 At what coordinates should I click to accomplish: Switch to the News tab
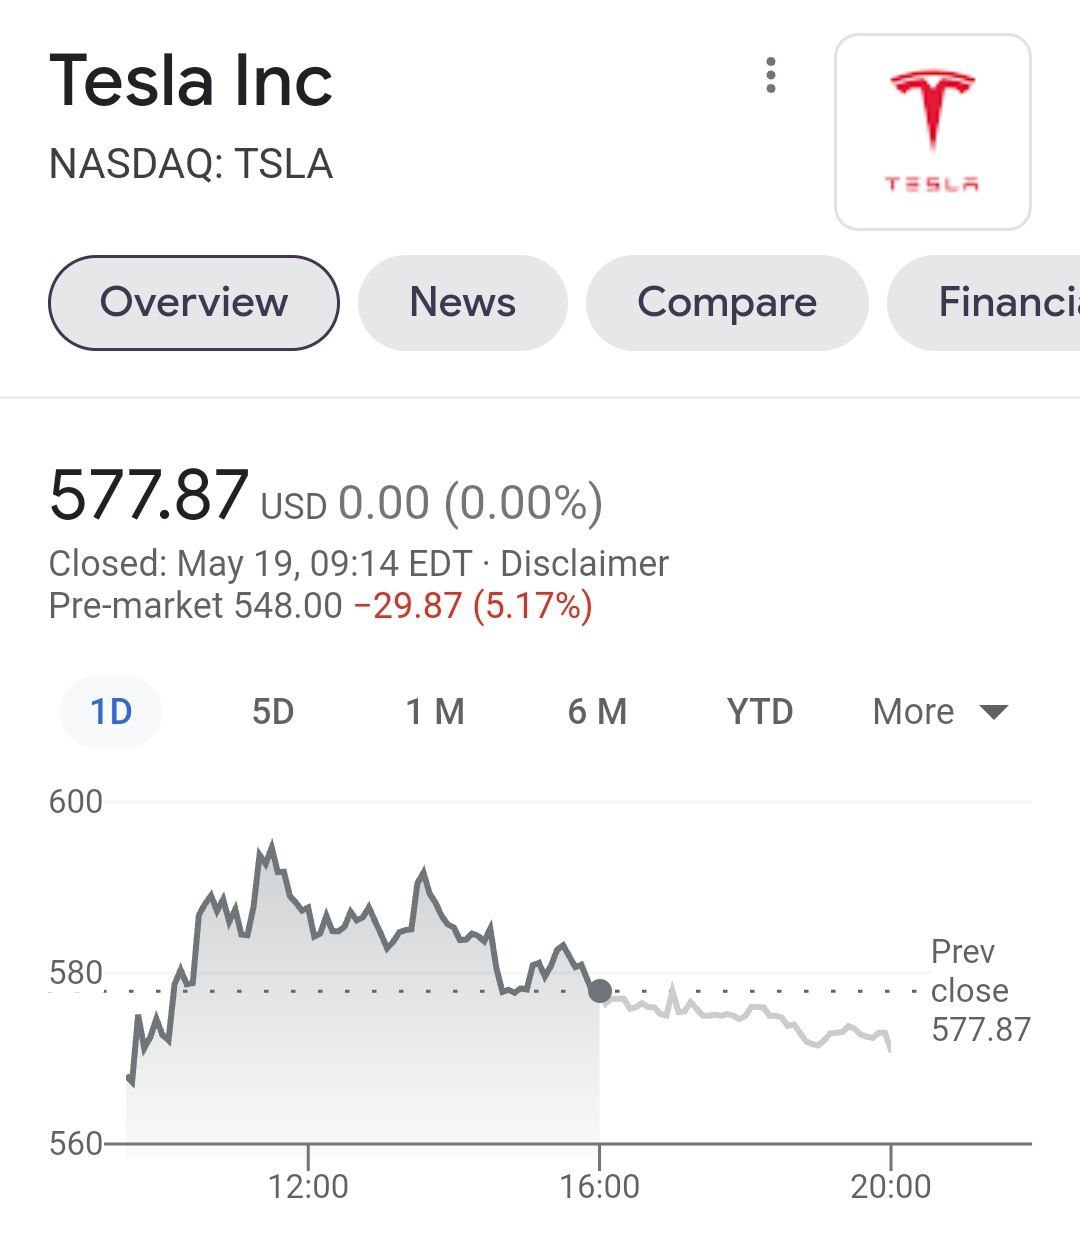461,302
